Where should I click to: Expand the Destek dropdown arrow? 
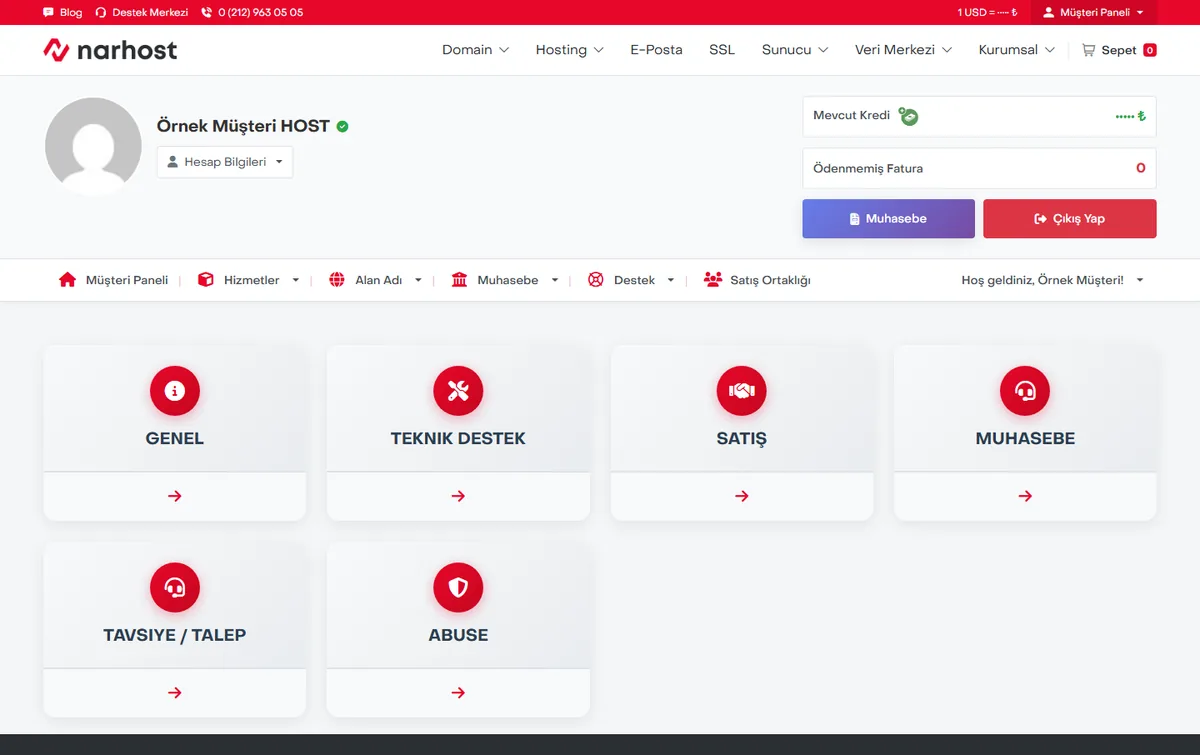671,281
